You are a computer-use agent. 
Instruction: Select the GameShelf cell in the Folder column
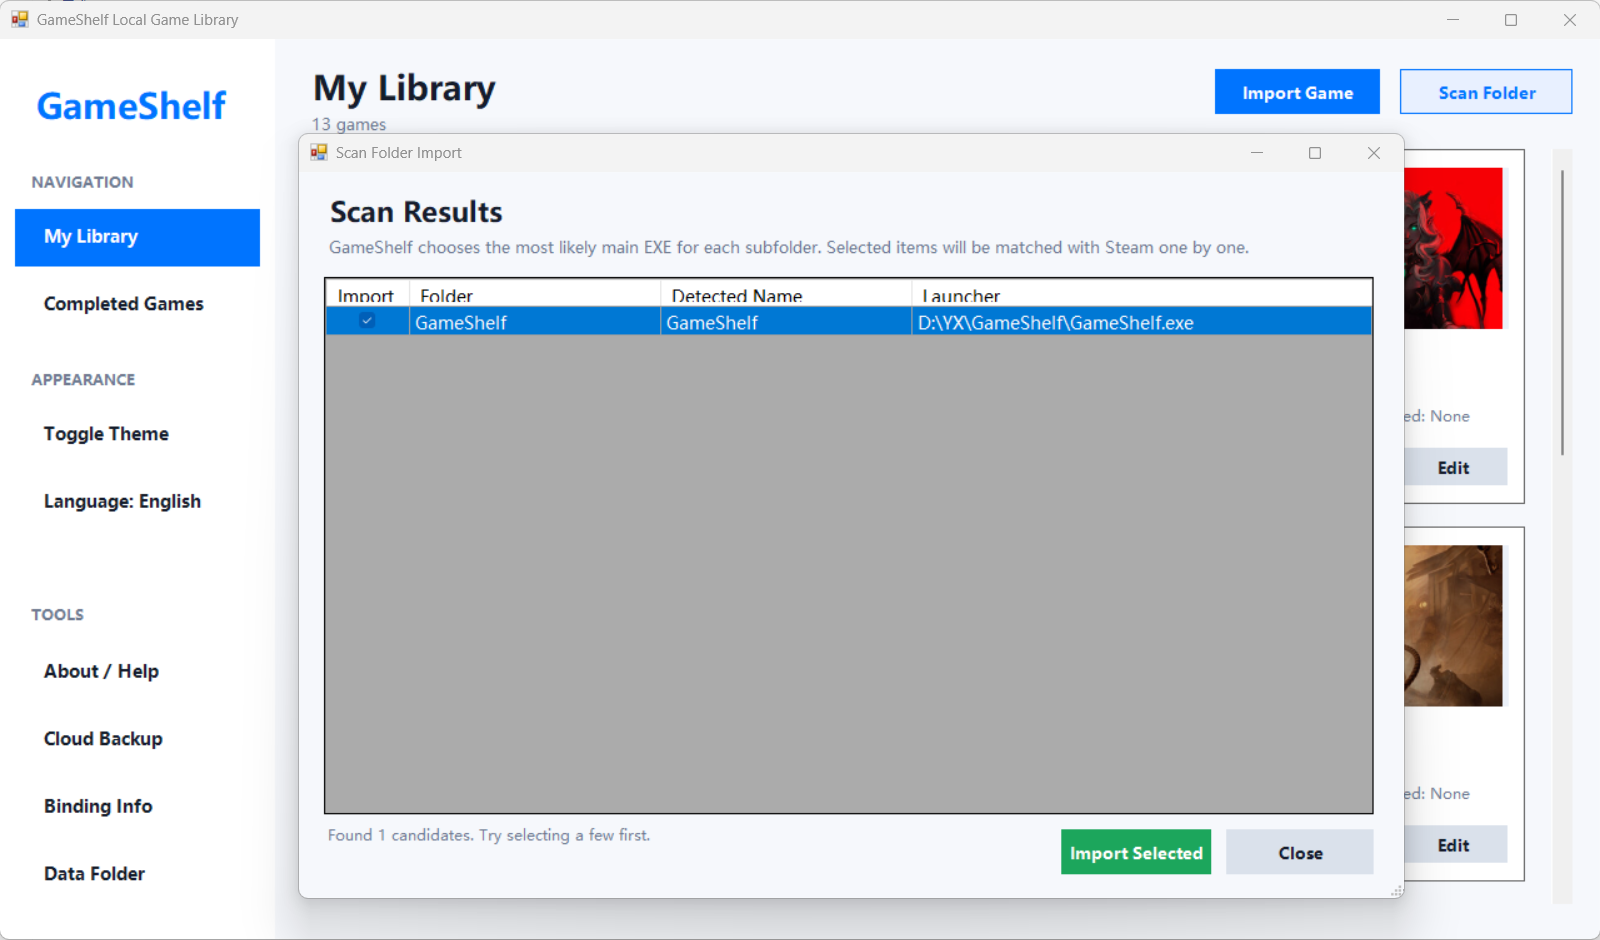(535, 322)
